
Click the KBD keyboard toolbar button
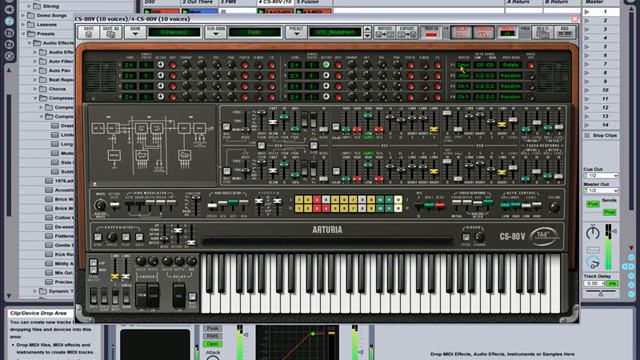click(x=565, y=32)
